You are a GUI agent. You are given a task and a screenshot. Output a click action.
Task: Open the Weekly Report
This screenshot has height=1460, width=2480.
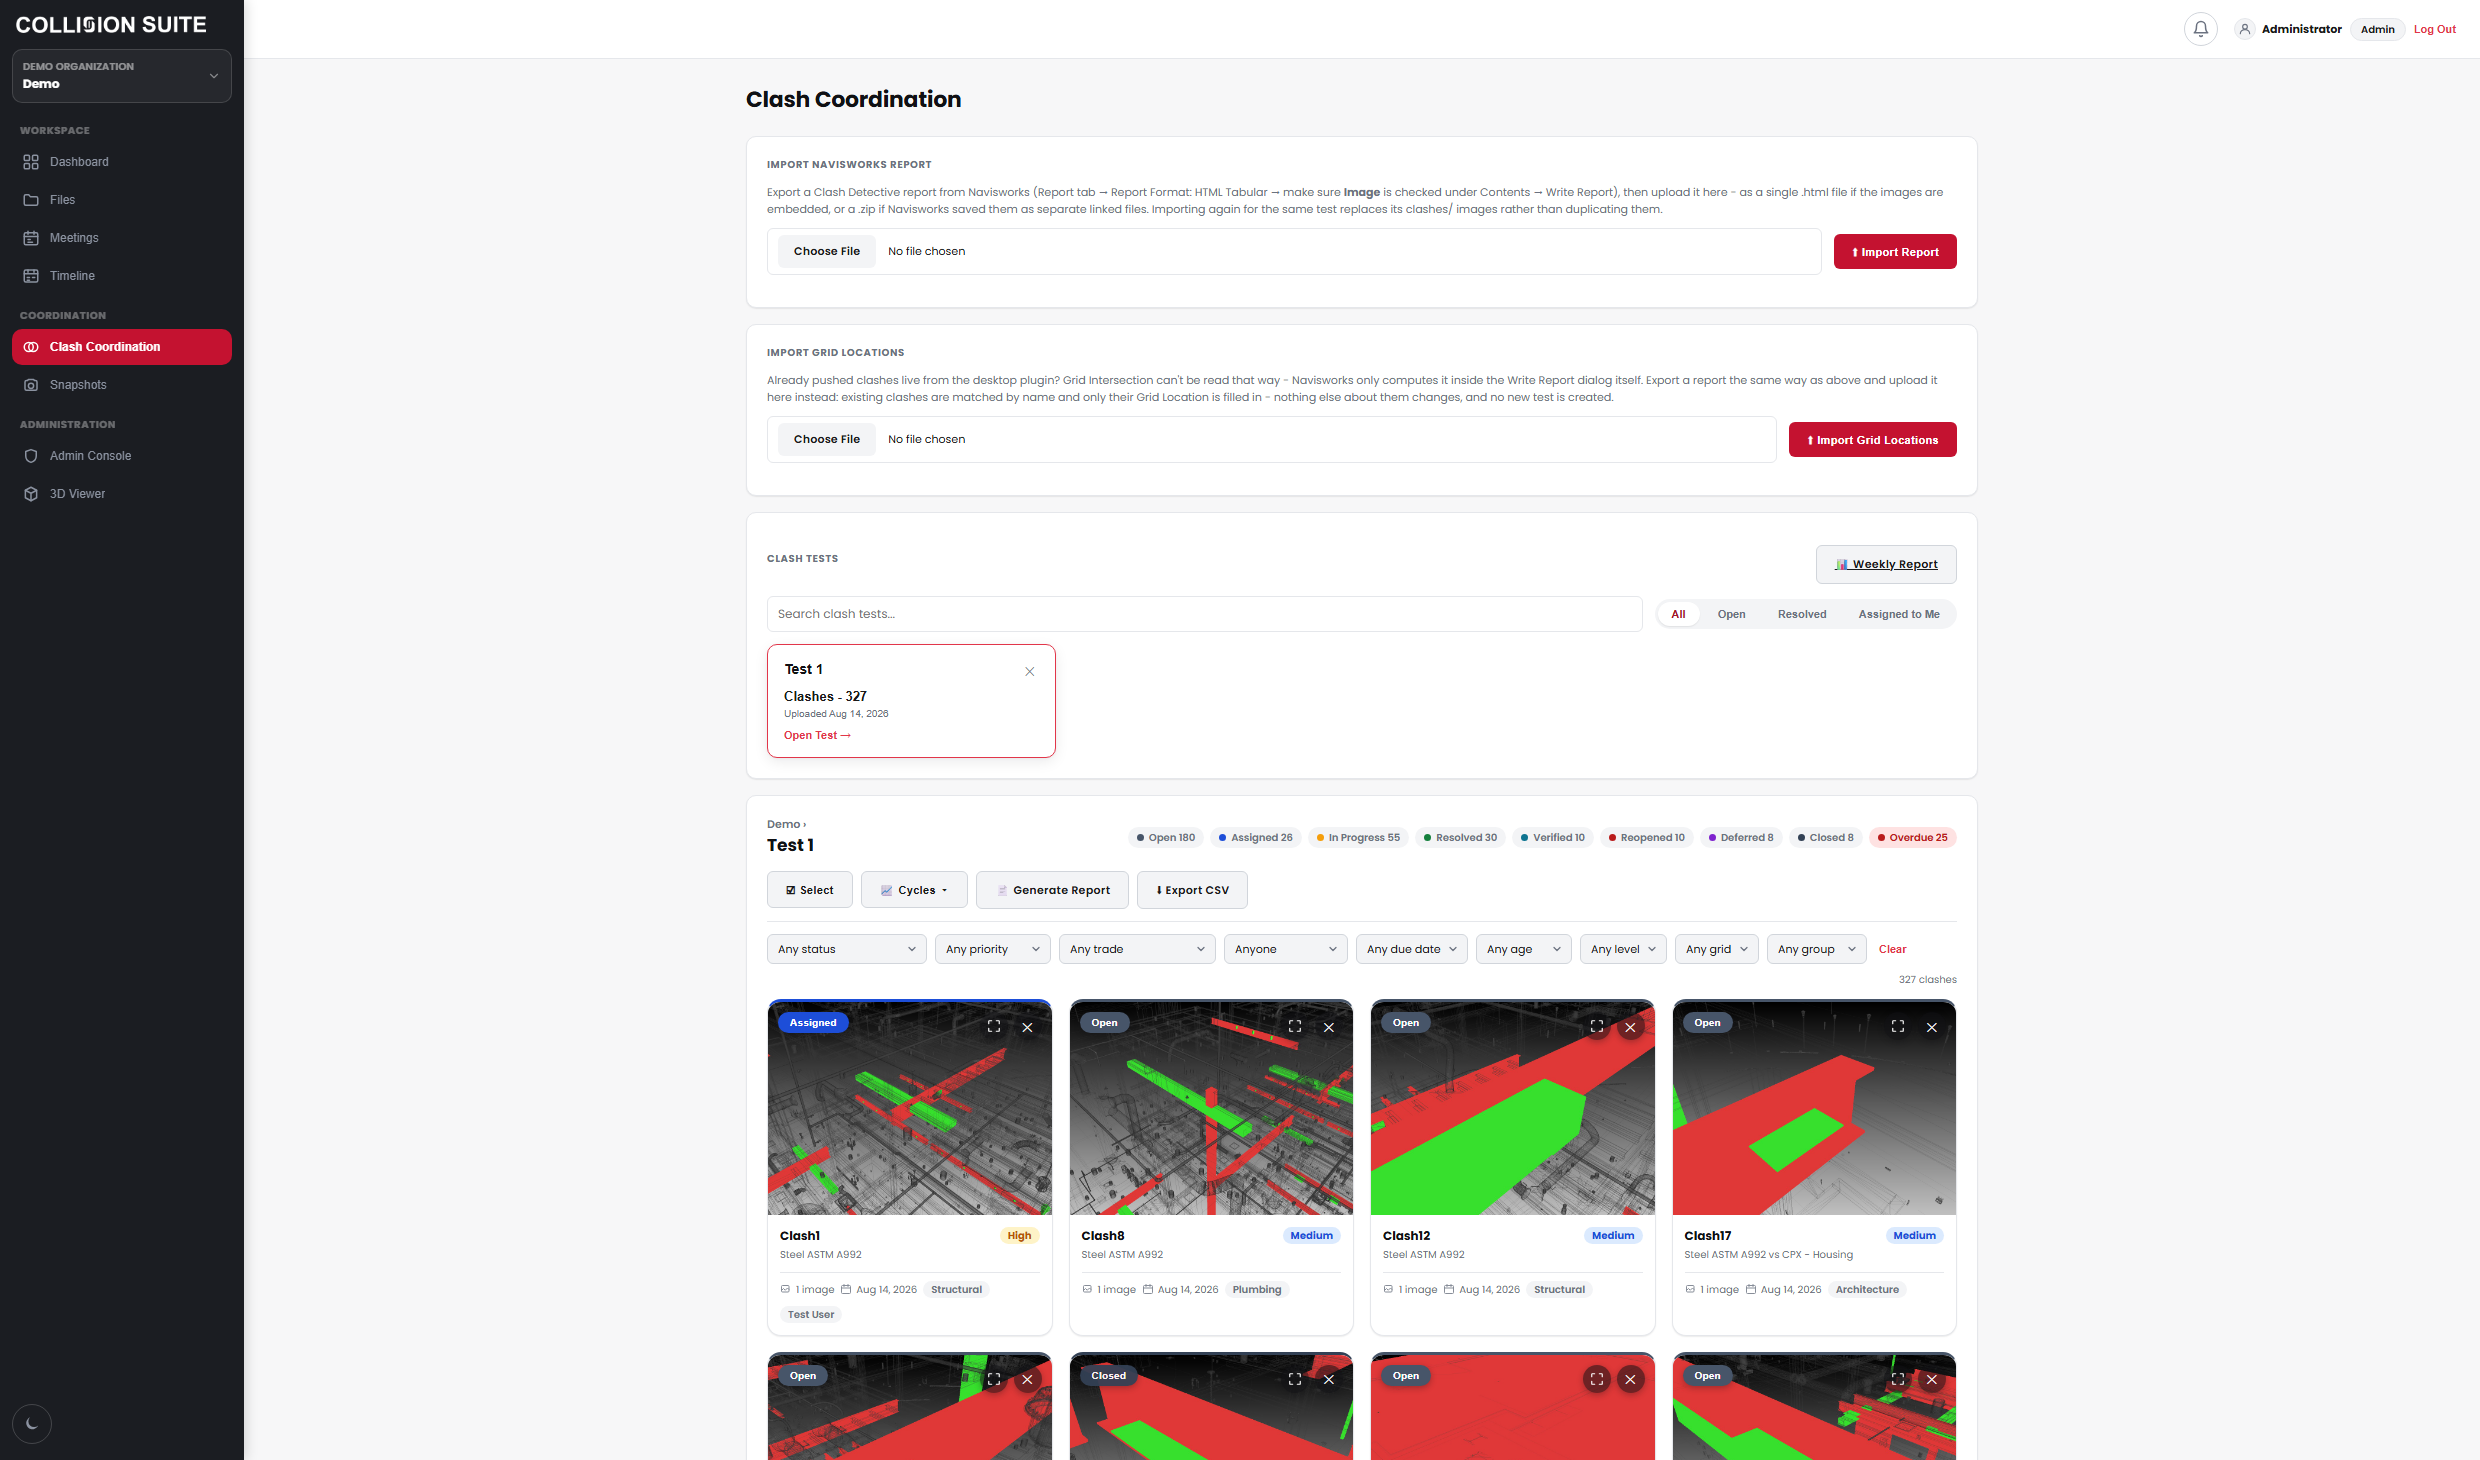tap(1886, 564)
